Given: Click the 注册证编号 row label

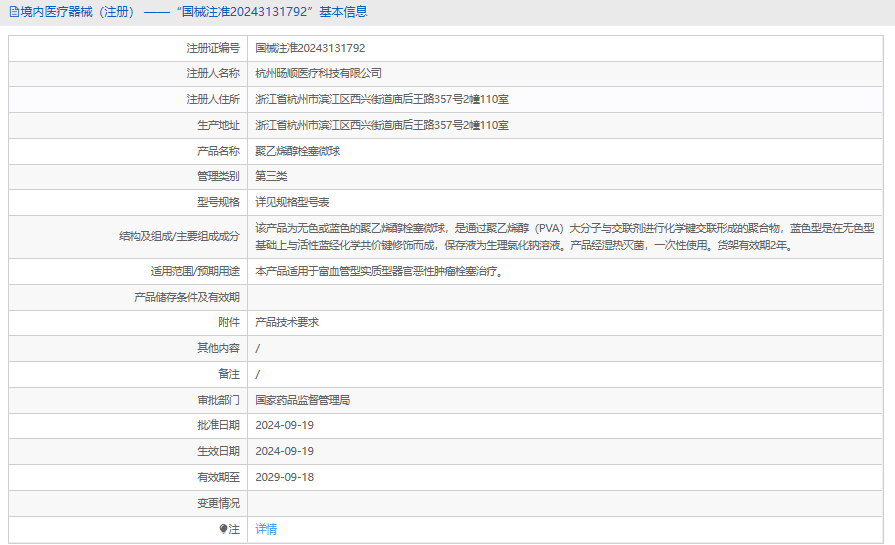Looking at the screenshot, I should click(x=213, y=48).
